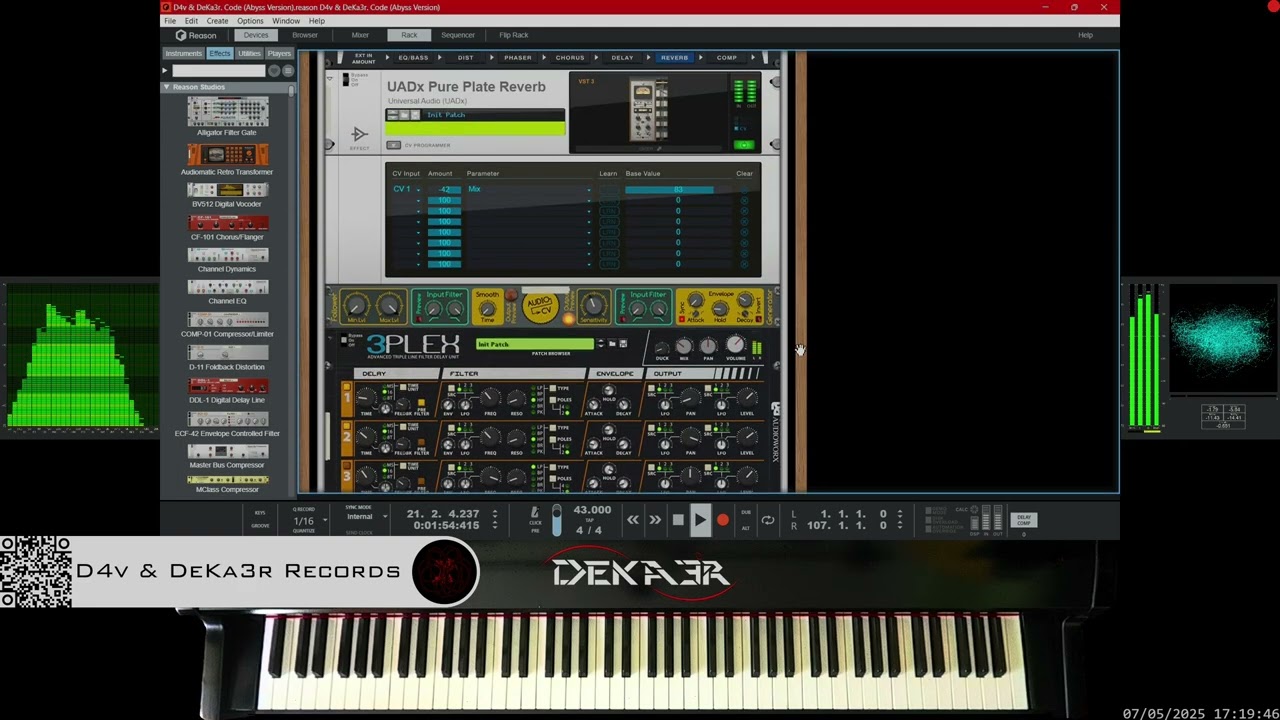Image resolution: width=1280 pixels, height=720 pixels.
Task: Click the L/R locator stepper arrows
Action: pos(900,519)
